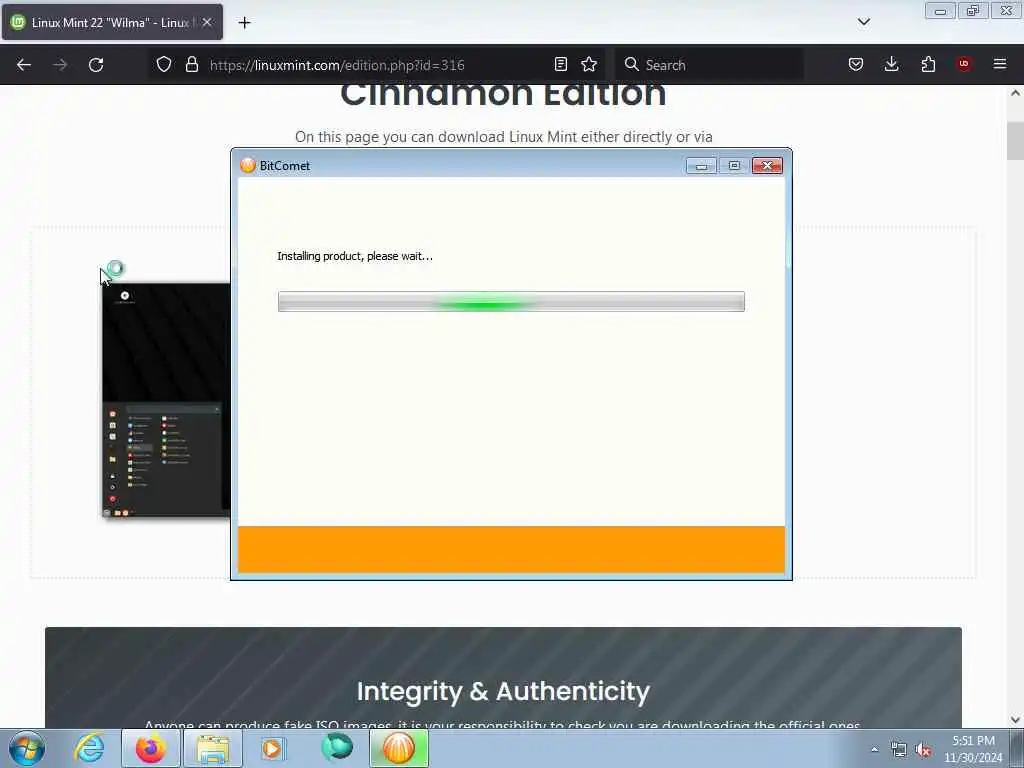Show Firefox downloads panel
The height and width of the screenshot is (768, 1024).
tap(891, 64)
